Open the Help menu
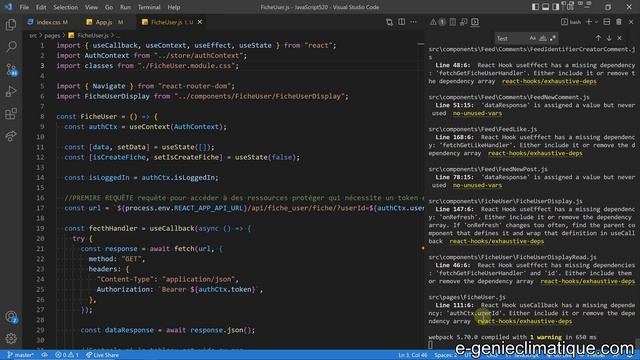640x360 pixels. (x=173, y=7)
